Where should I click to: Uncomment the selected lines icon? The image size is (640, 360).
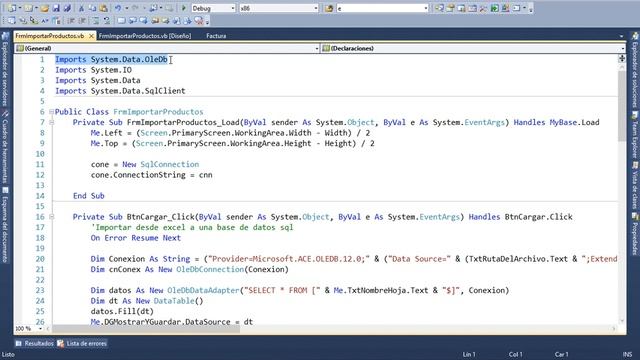[107, 20]
